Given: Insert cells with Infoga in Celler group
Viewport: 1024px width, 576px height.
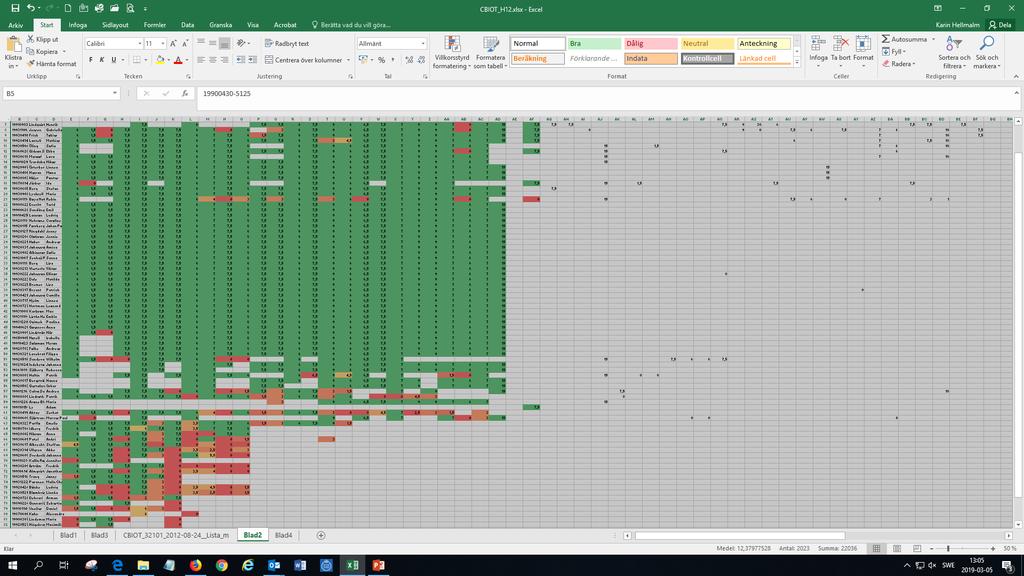Looking at the screenshot, I should click(818, 51).
